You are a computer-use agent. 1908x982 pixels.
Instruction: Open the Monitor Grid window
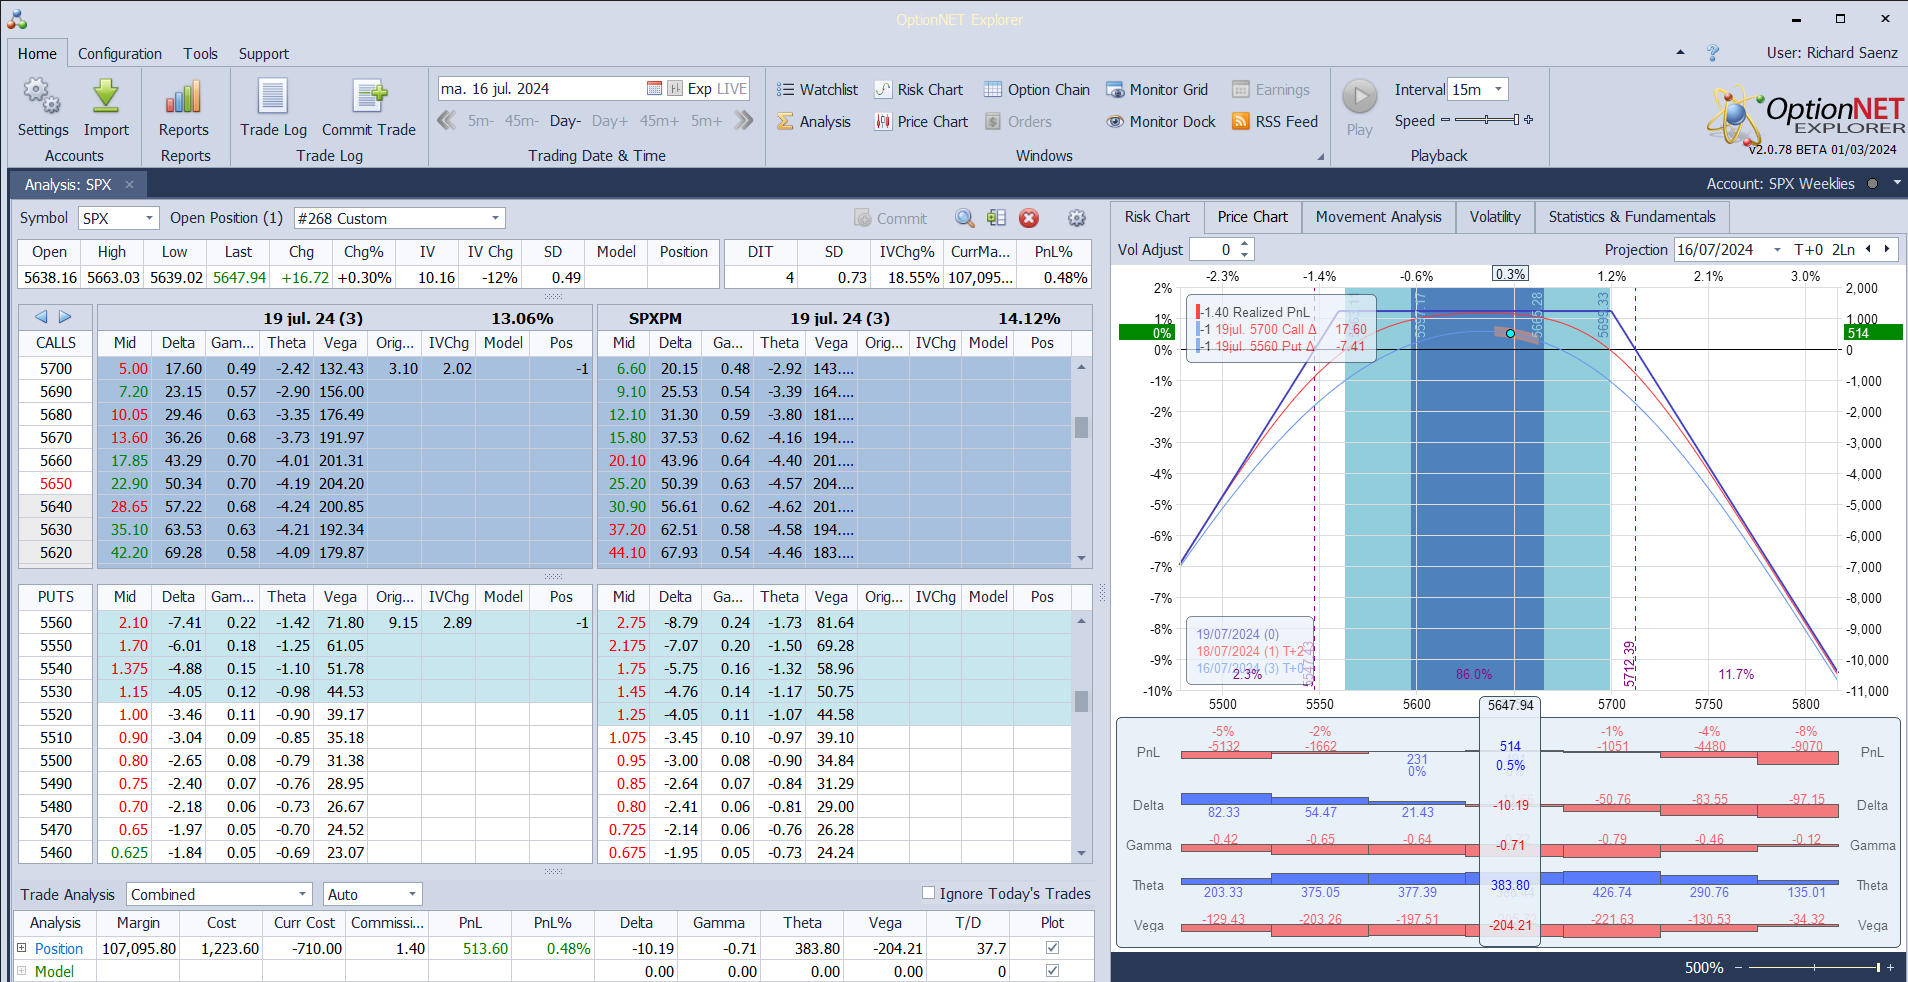(1156, 90)
